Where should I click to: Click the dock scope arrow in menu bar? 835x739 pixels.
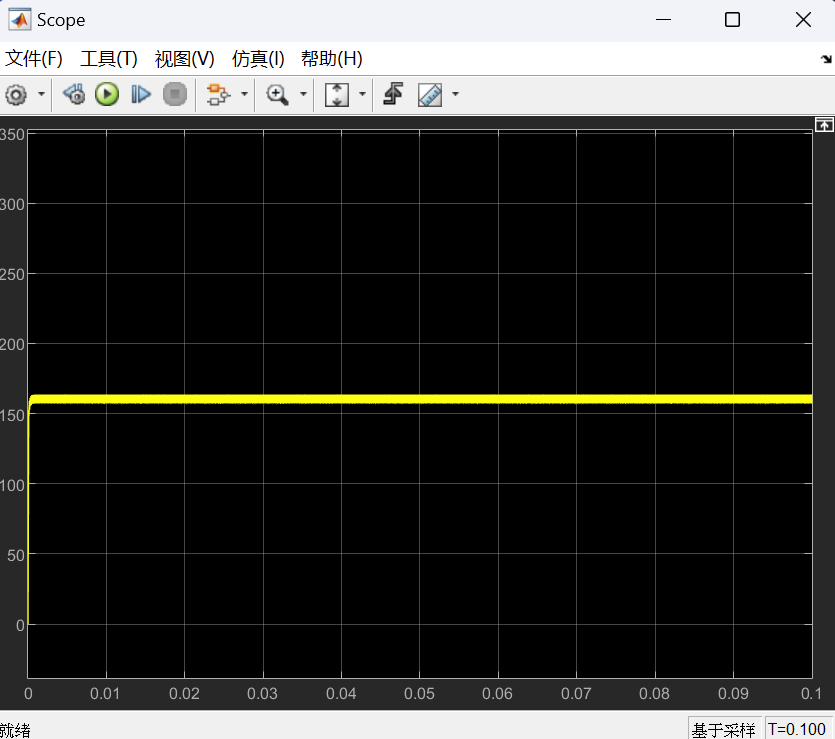826,59
